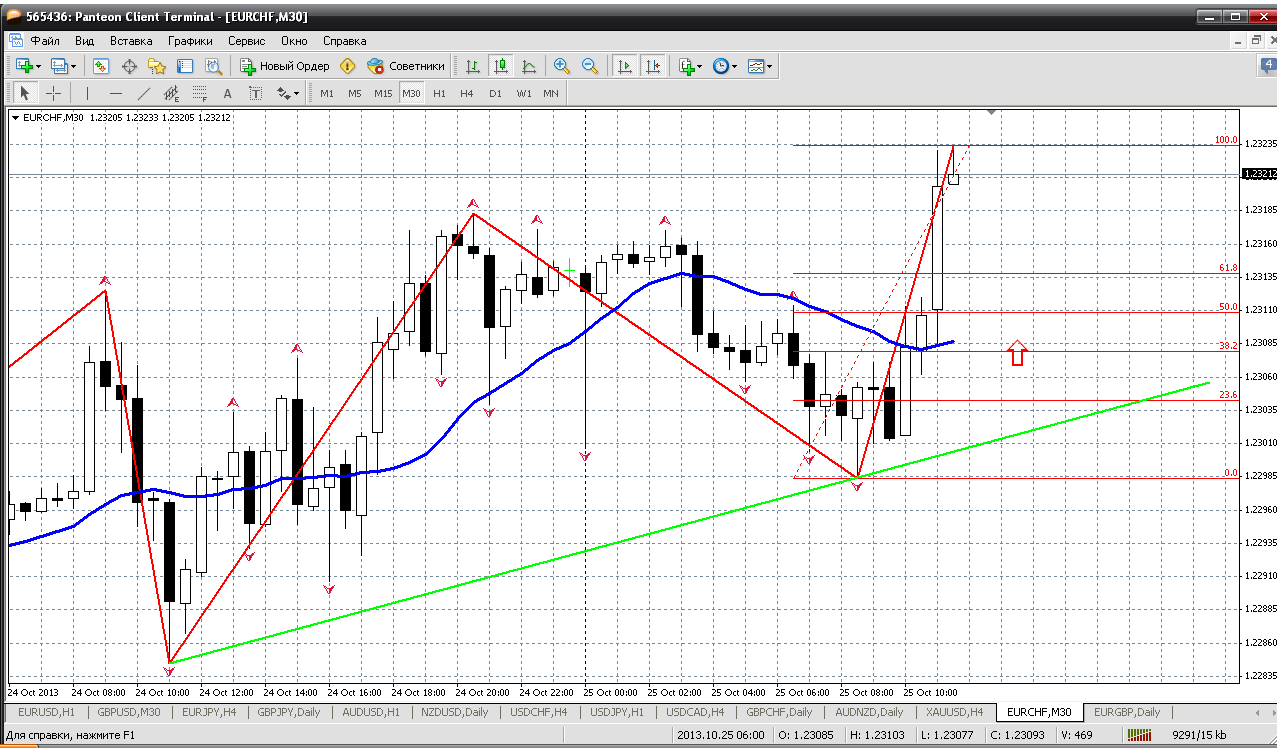Toggle chart Auto Scroll

624,66
